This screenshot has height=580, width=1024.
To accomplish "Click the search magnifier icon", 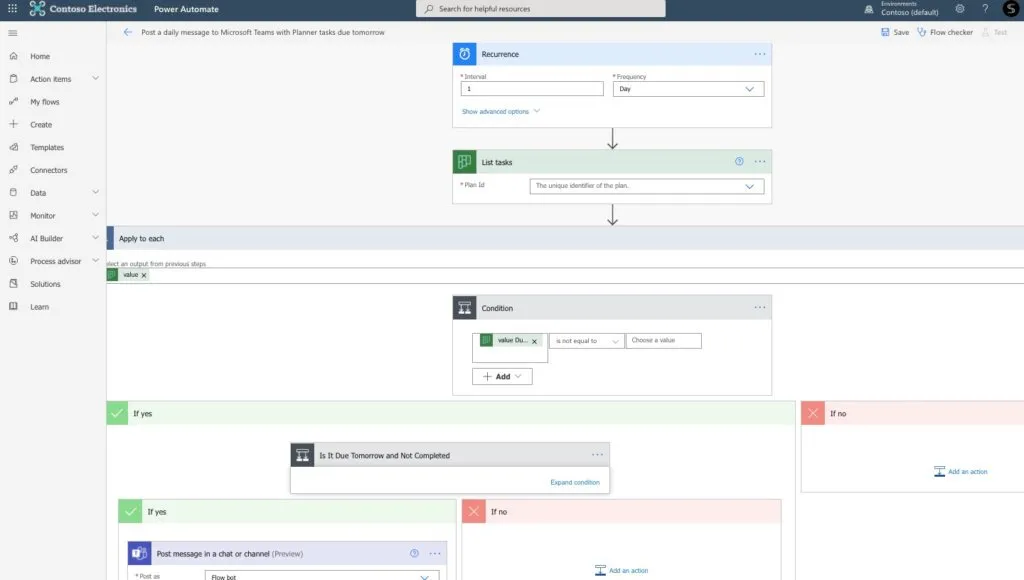I will pos(428,8).
